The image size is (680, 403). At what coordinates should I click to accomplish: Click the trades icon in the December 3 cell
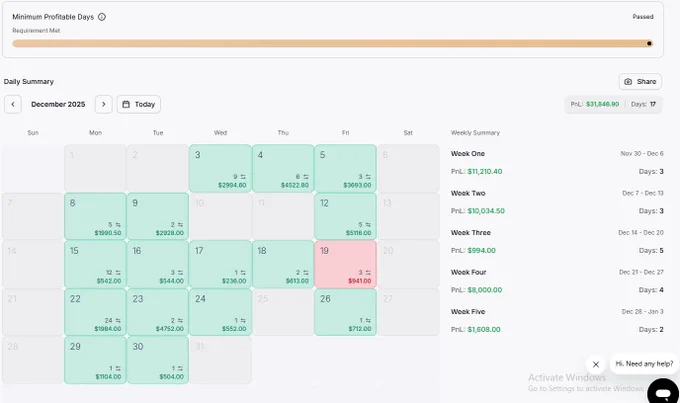(x=243, y=177)
